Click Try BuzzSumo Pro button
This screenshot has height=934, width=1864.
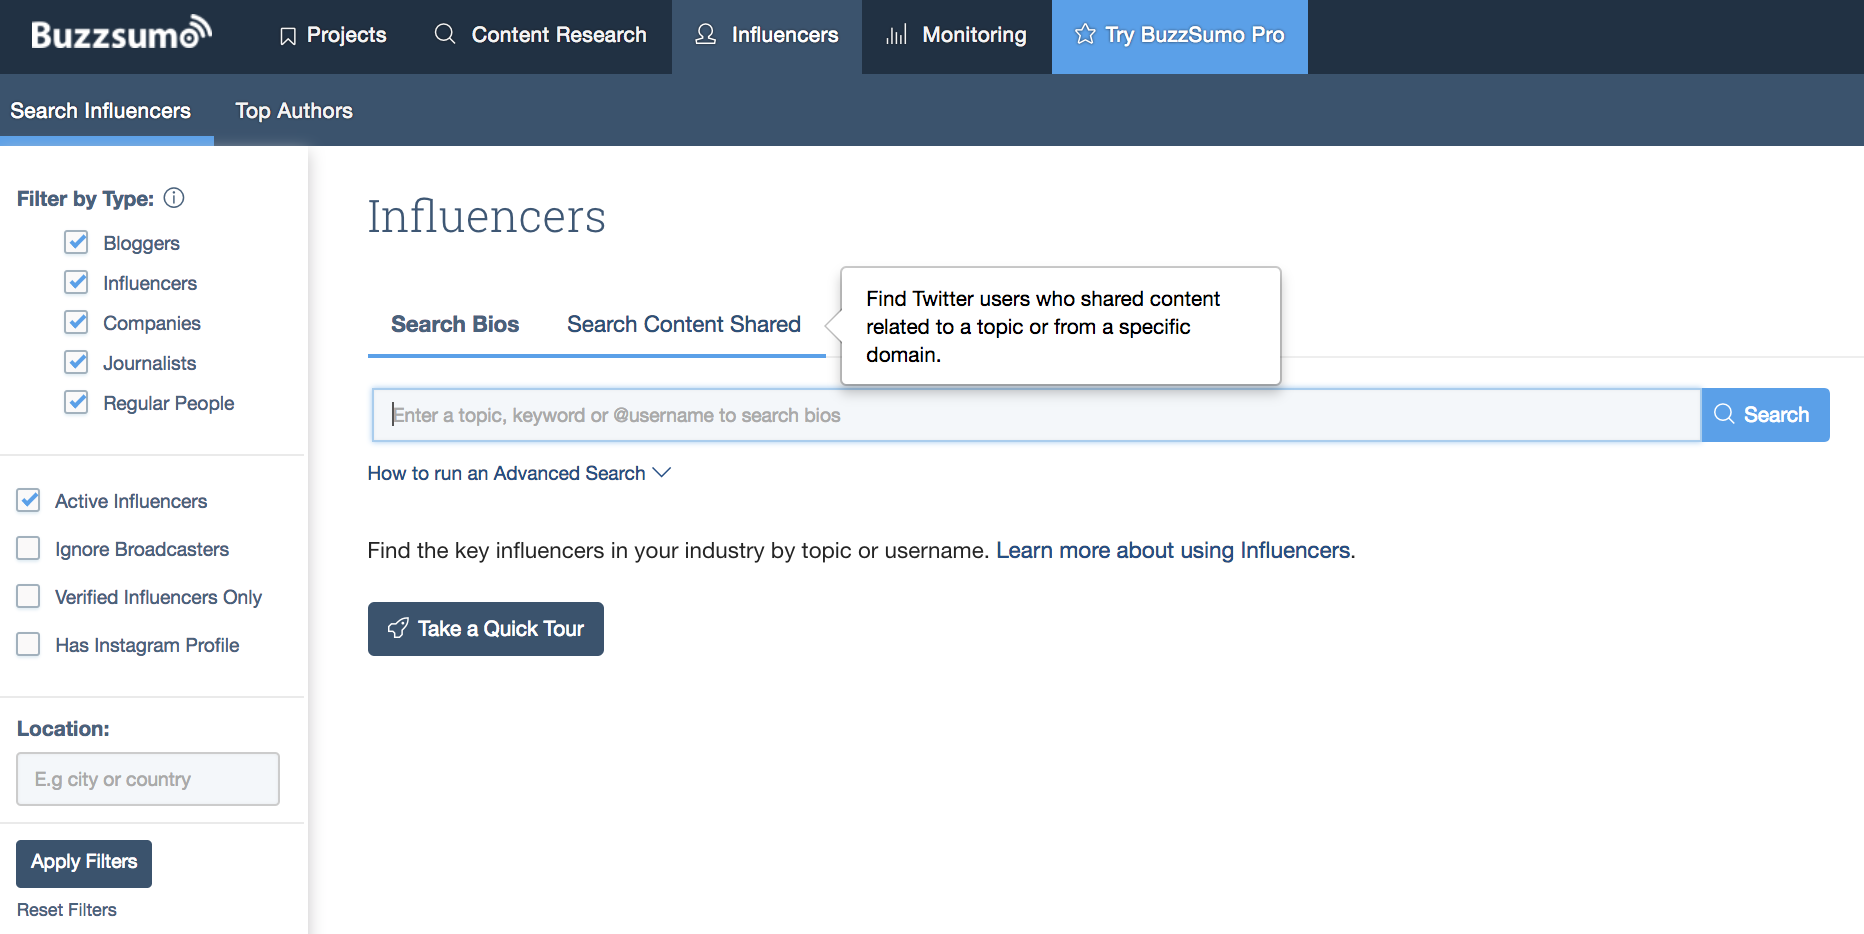click(1180, 36)
